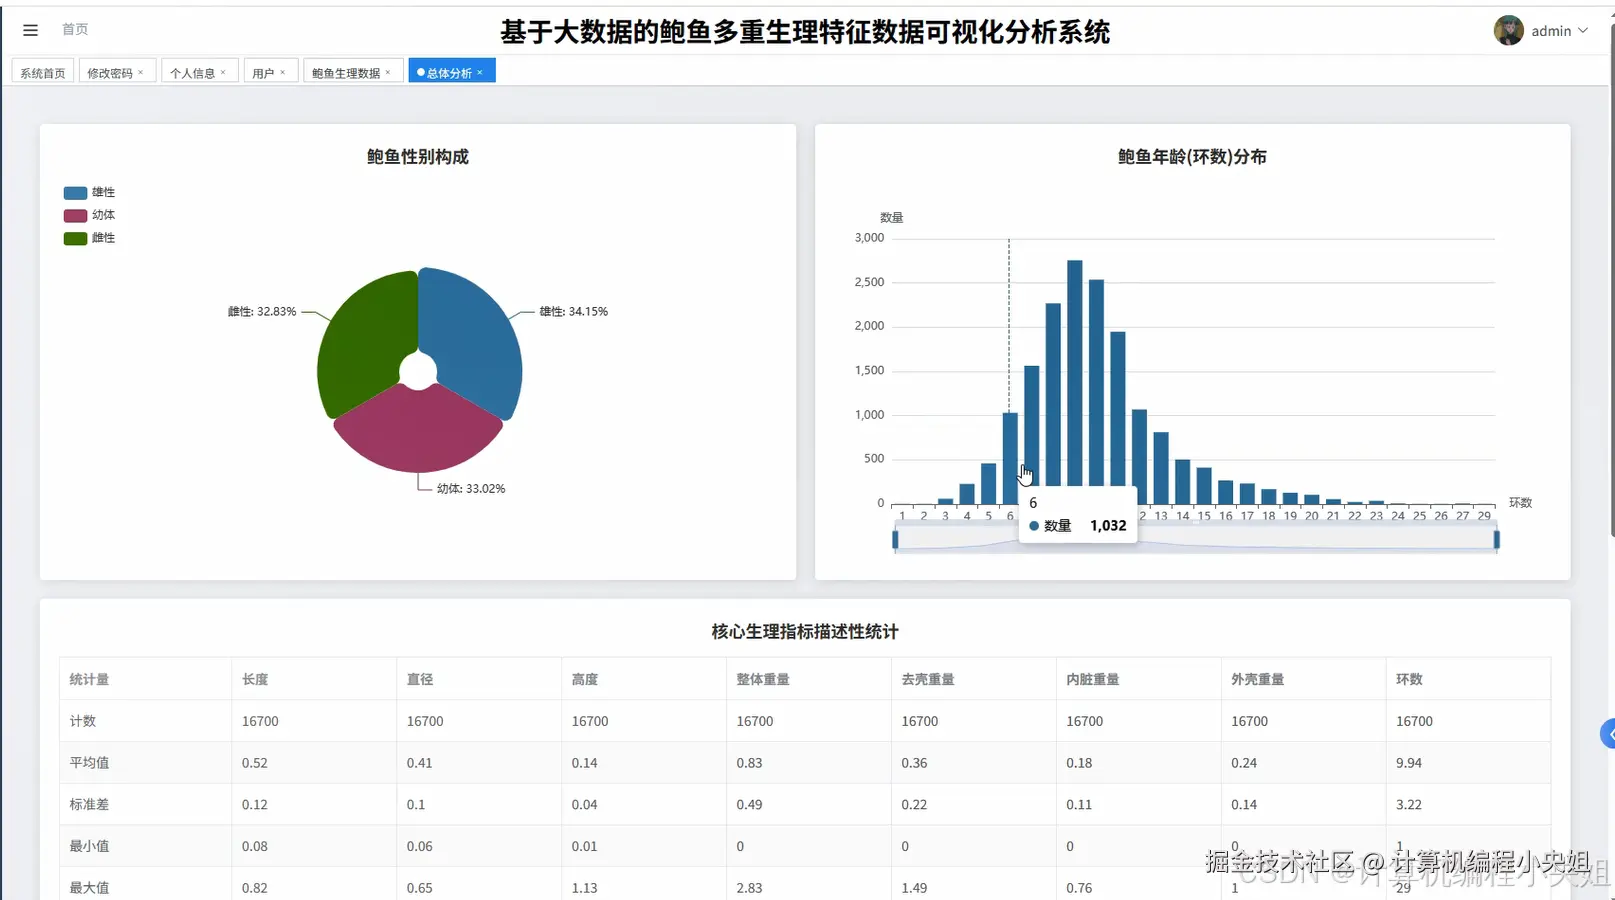The image size is (1615, 900).
Task: Click the blue floating button at right edge
Action: pos(1608,734)
